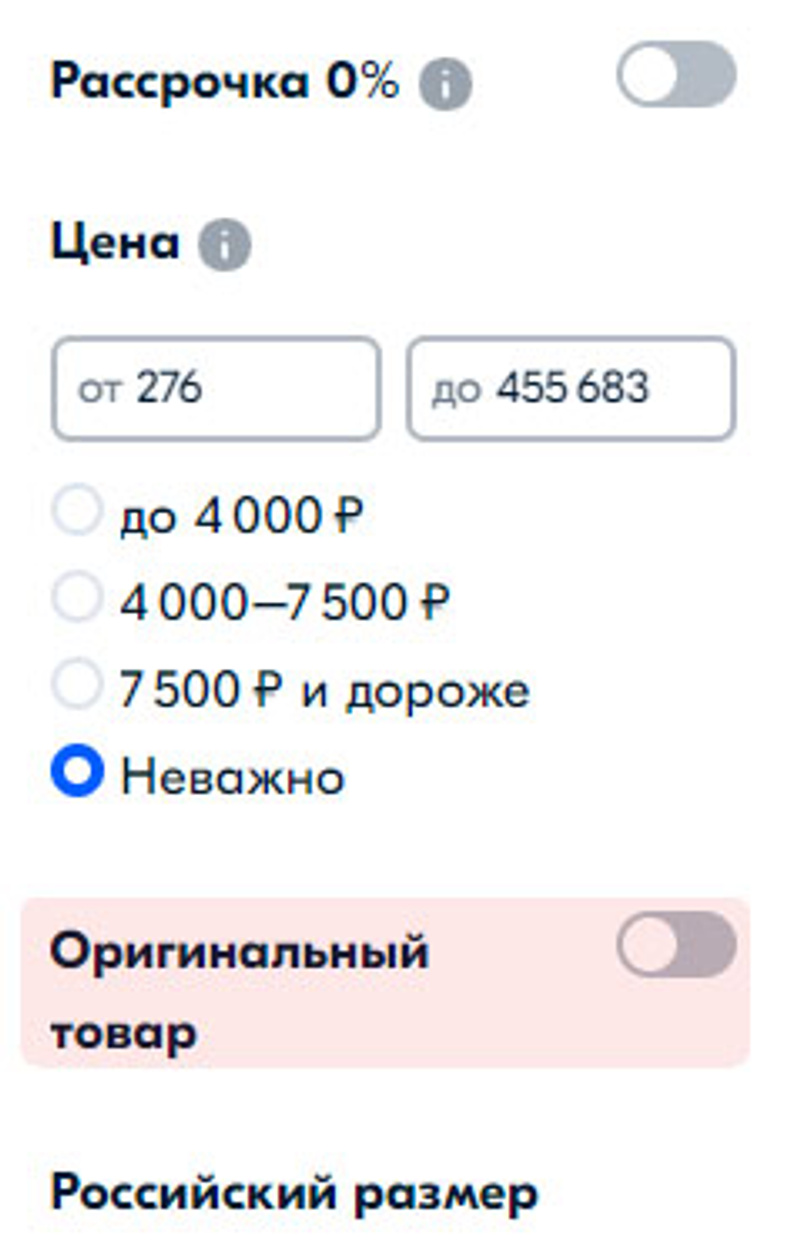Choose the '4 000–7 500 ₽' radio circle

[77, 600]
